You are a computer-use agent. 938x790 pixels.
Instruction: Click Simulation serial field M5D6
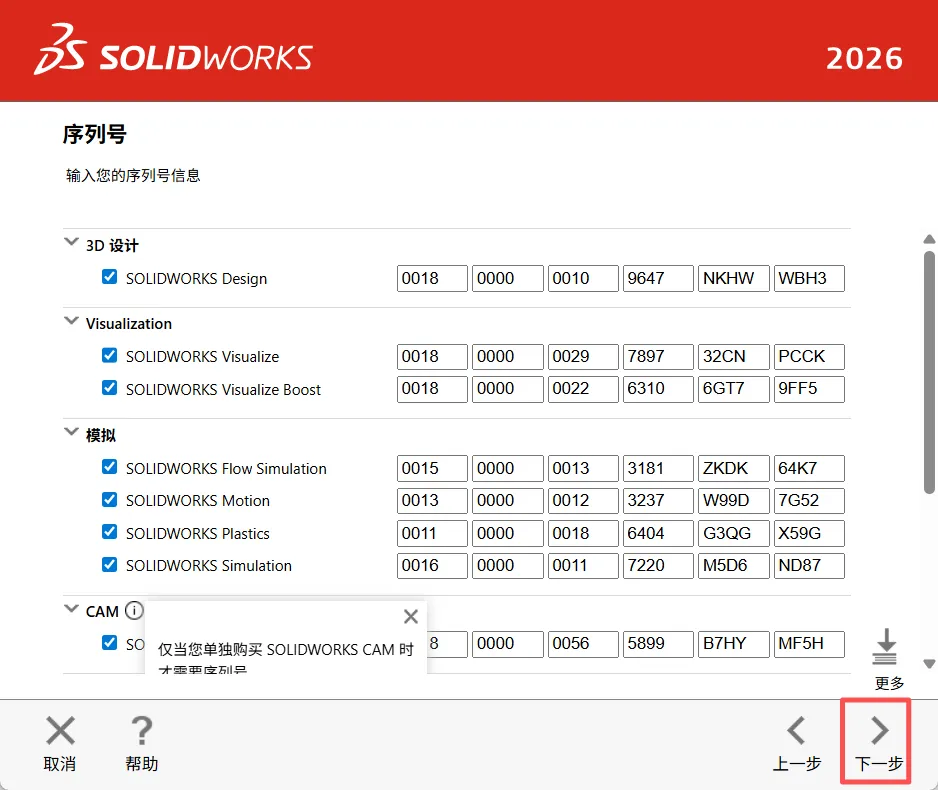pos(733,566)
